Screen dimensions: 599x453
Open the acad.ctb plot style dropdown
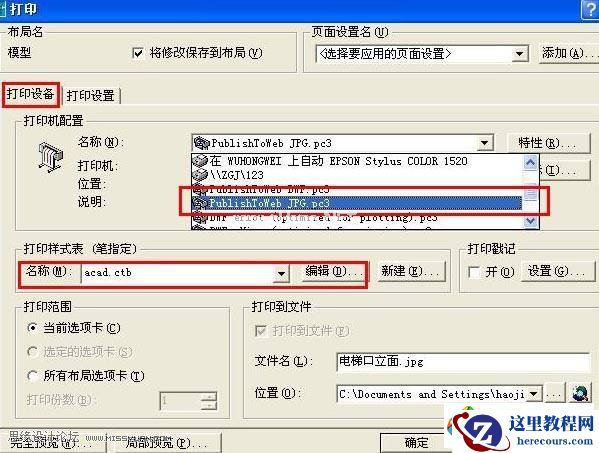[281, 273]
